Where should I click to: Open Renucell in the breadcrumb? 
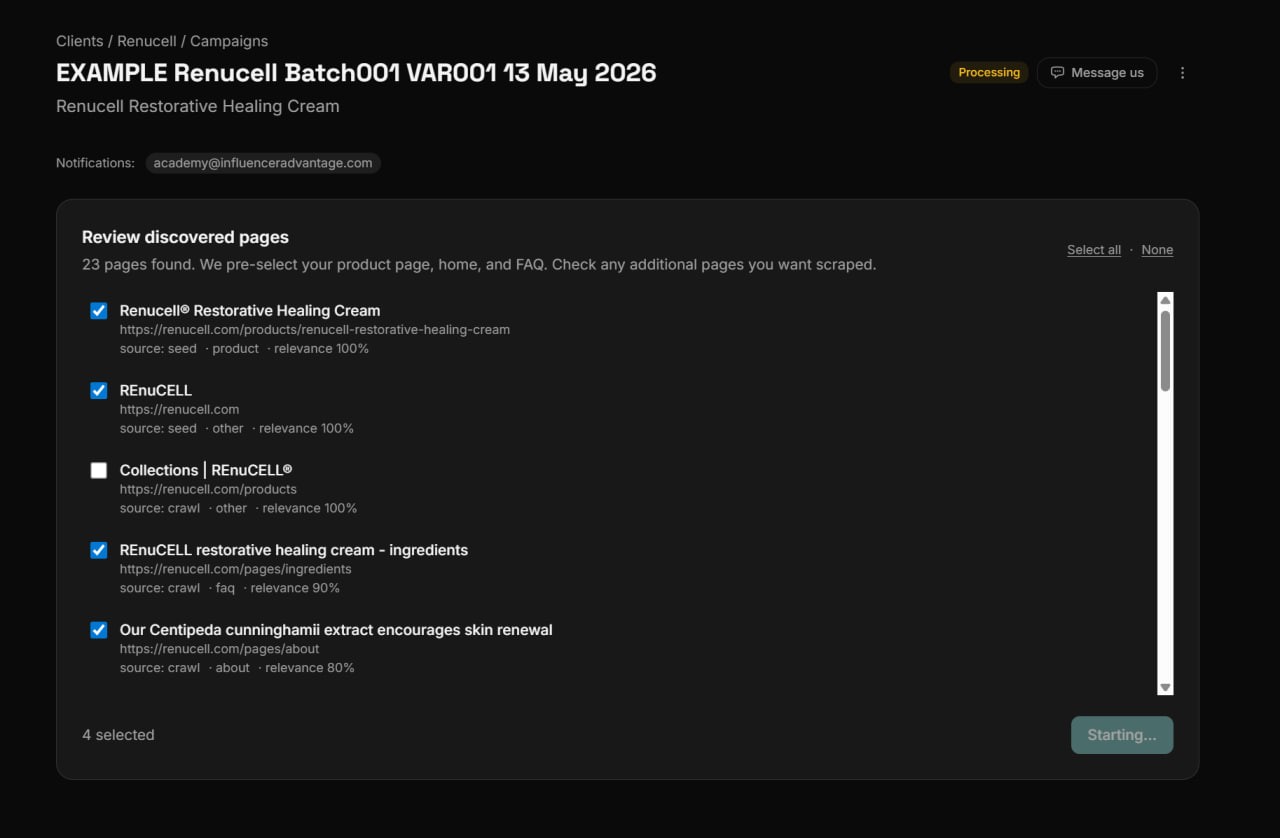coord(147,41)
